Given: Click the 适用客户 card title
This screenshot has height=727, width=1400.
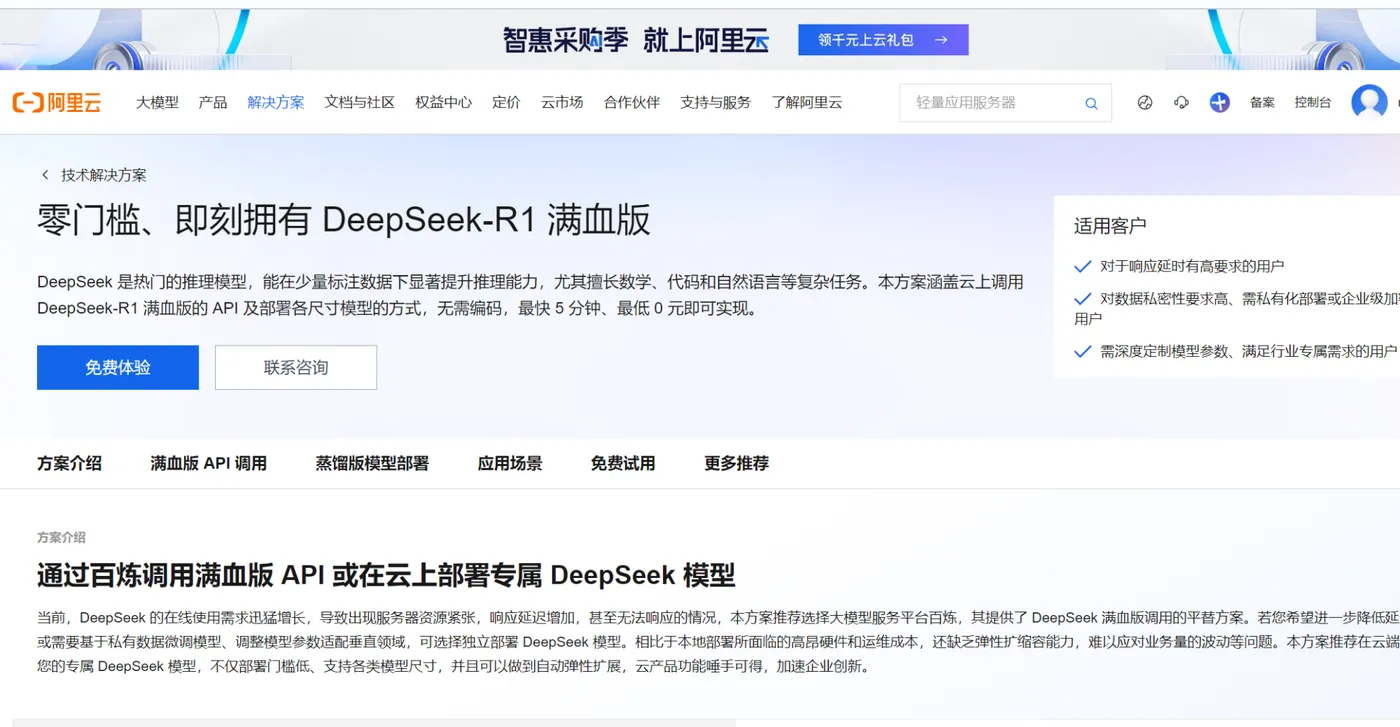Looking at the screenshot, I should [1110, 226].
